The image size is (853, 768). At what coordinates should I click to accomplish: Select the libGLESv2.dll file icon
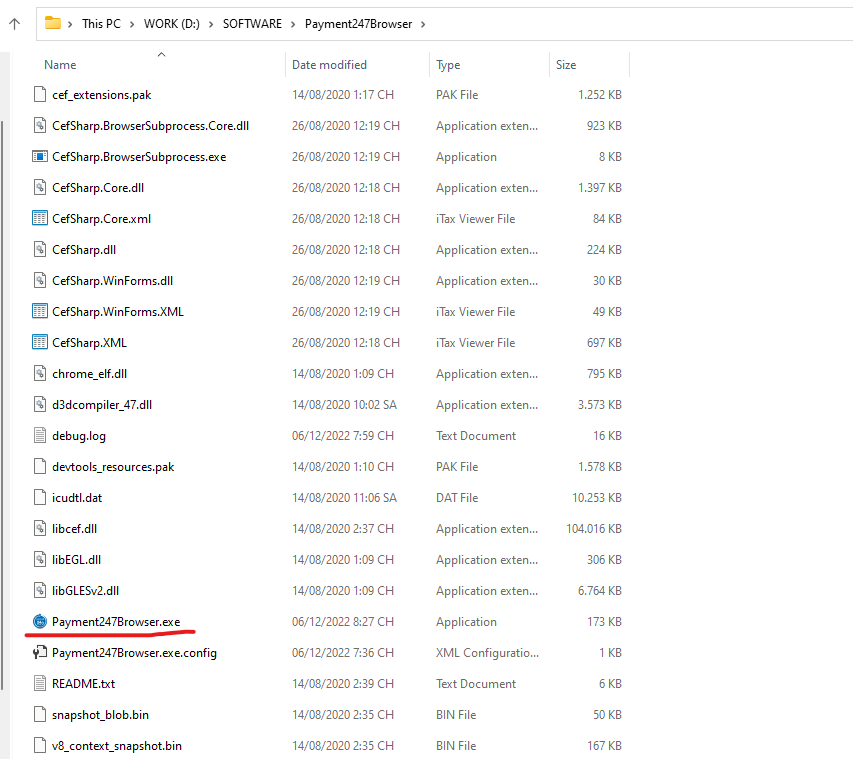[x=40, y=590]
